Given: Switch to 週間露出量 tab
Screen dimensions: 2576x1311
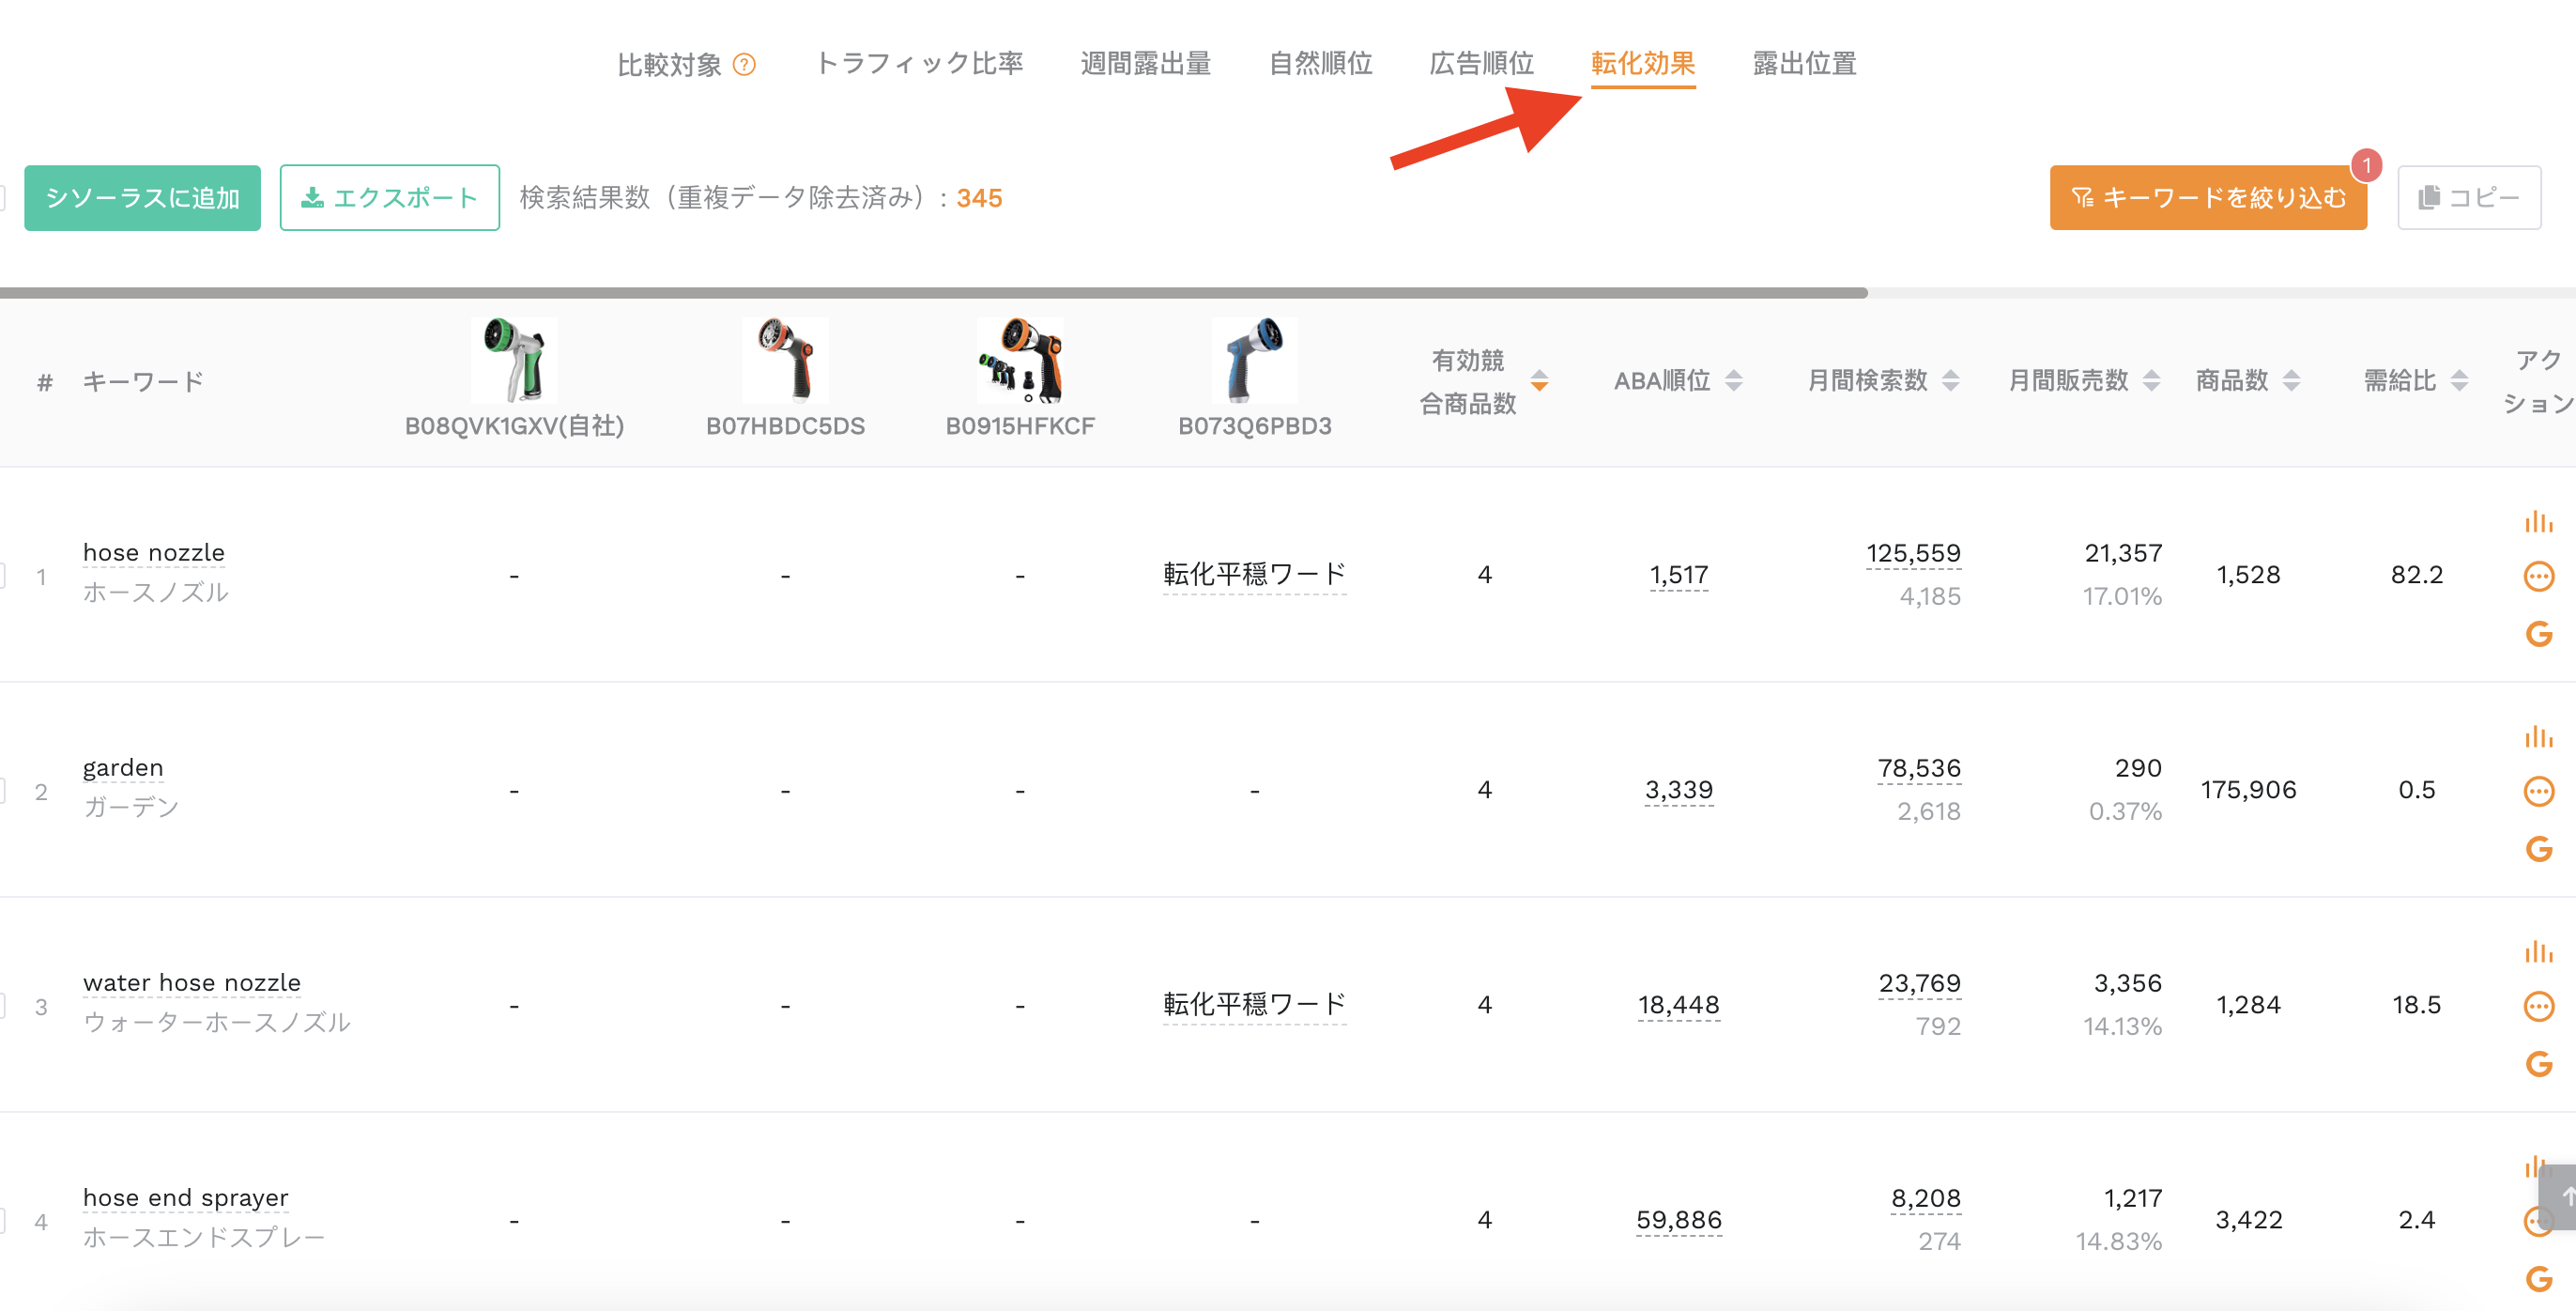Looking at the screenshot, I should coord(1146,64).
